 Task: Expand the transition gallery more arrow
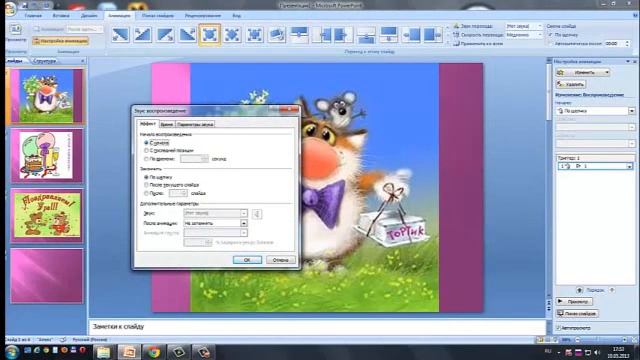[x=447, y=42]
